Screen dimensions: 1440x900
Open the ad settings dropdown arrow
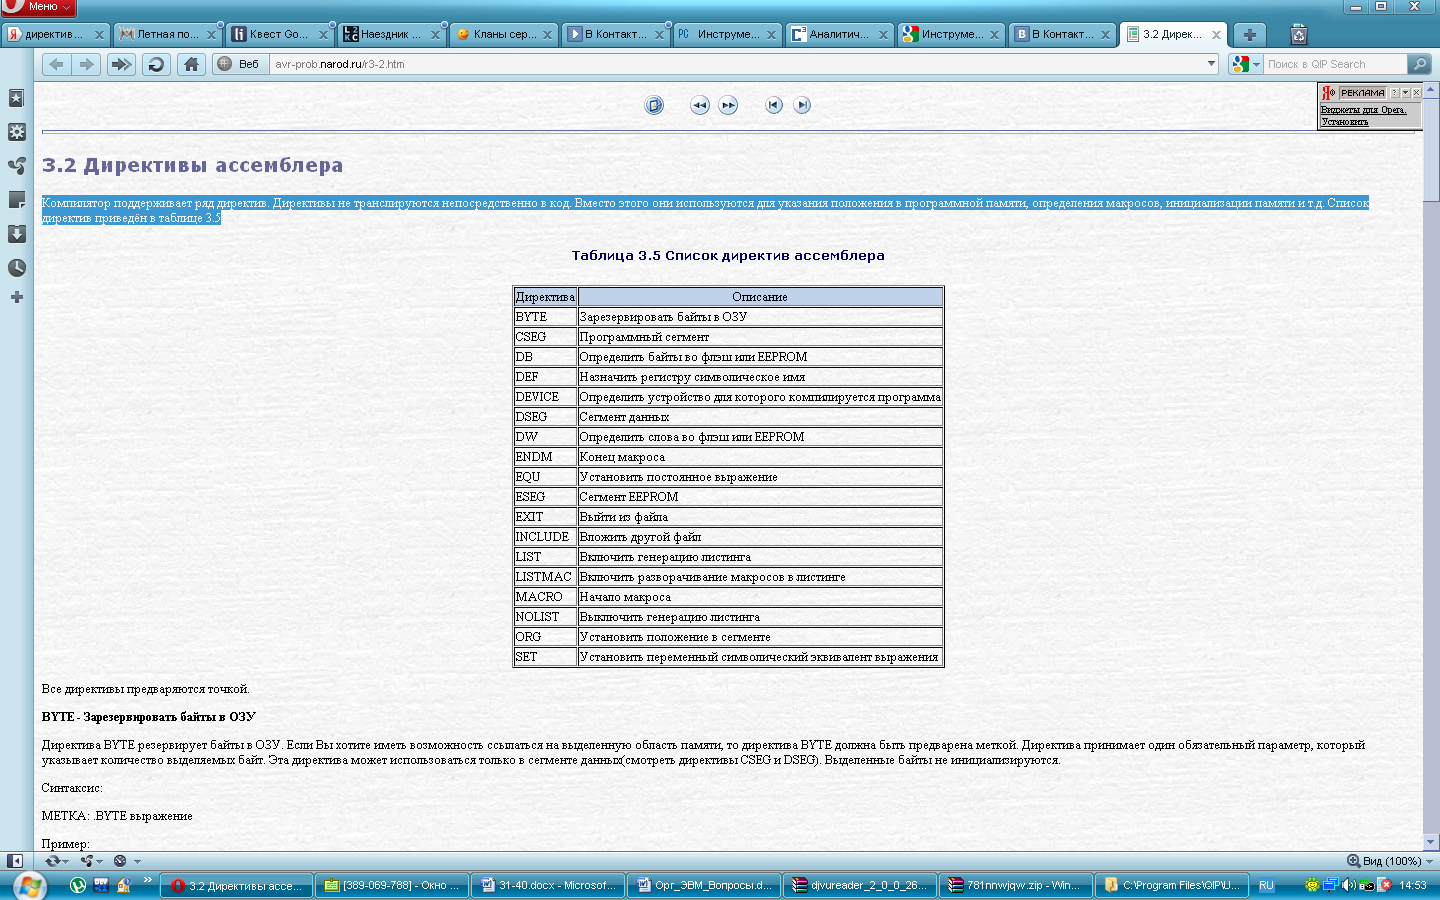tap(1405, 93)
